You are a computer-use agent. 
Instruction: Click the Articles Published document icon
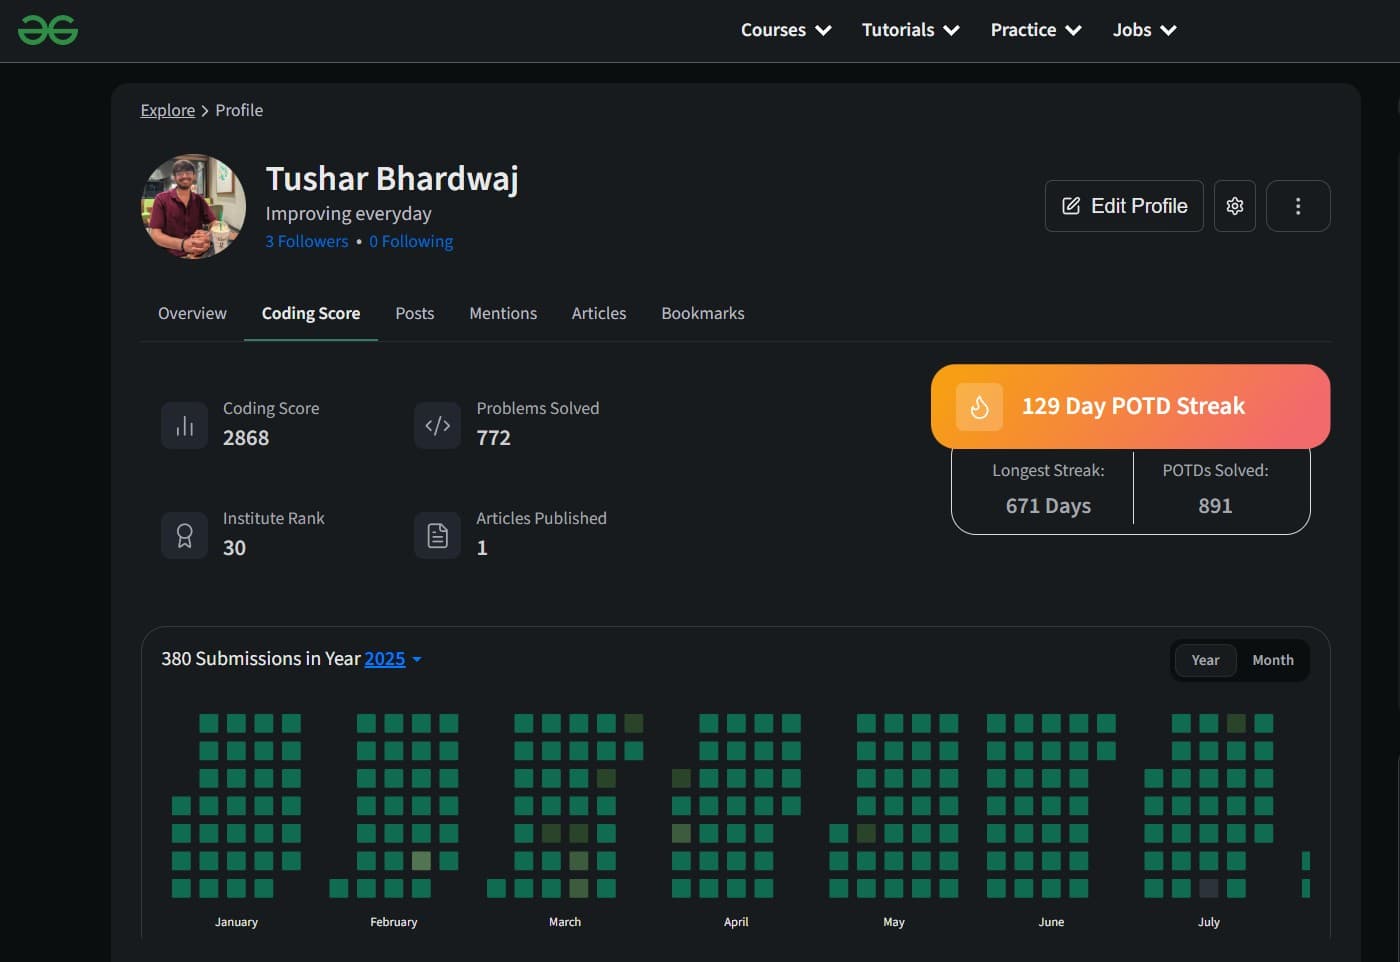pyautogui.click(x=438, y=536)
